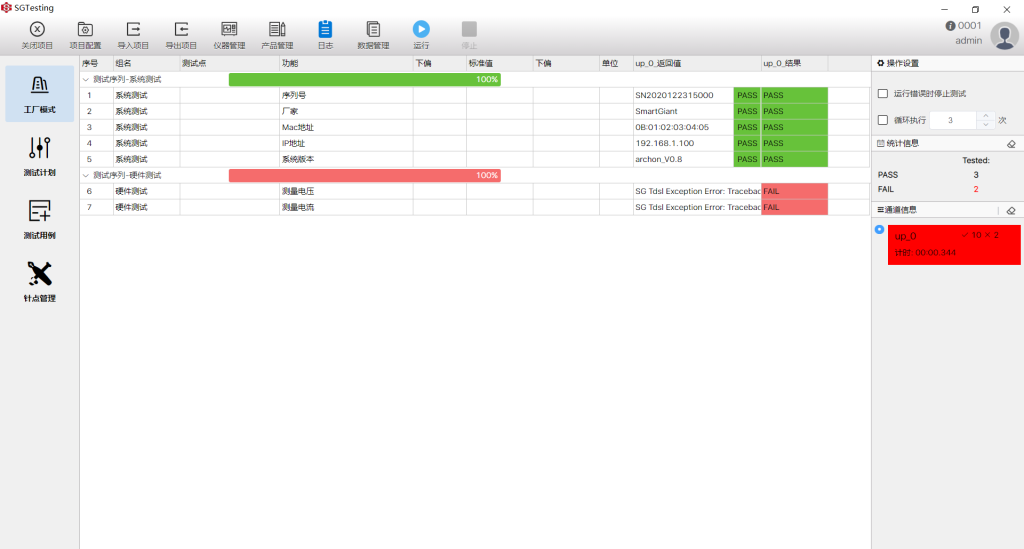This screenshot has width=1024, height=549.
Task: Click the exception error text in row 6
Action: (697, 191)
